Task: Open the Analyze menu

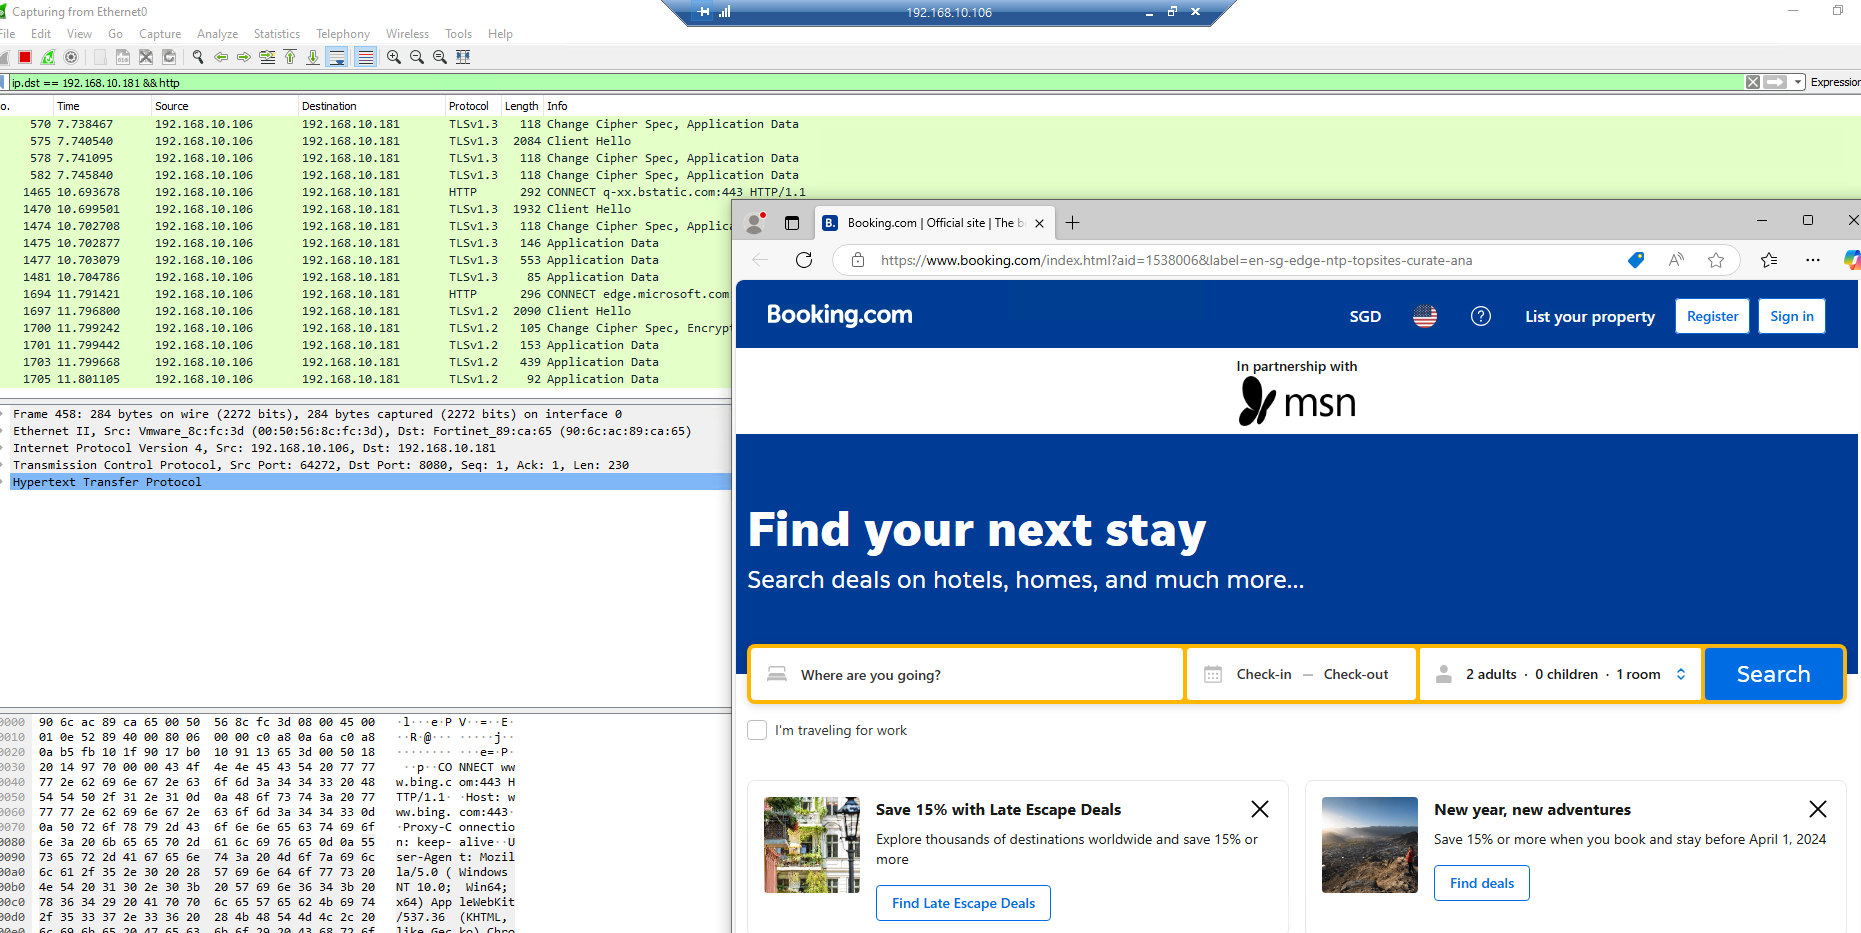Action: coord(217,34)
